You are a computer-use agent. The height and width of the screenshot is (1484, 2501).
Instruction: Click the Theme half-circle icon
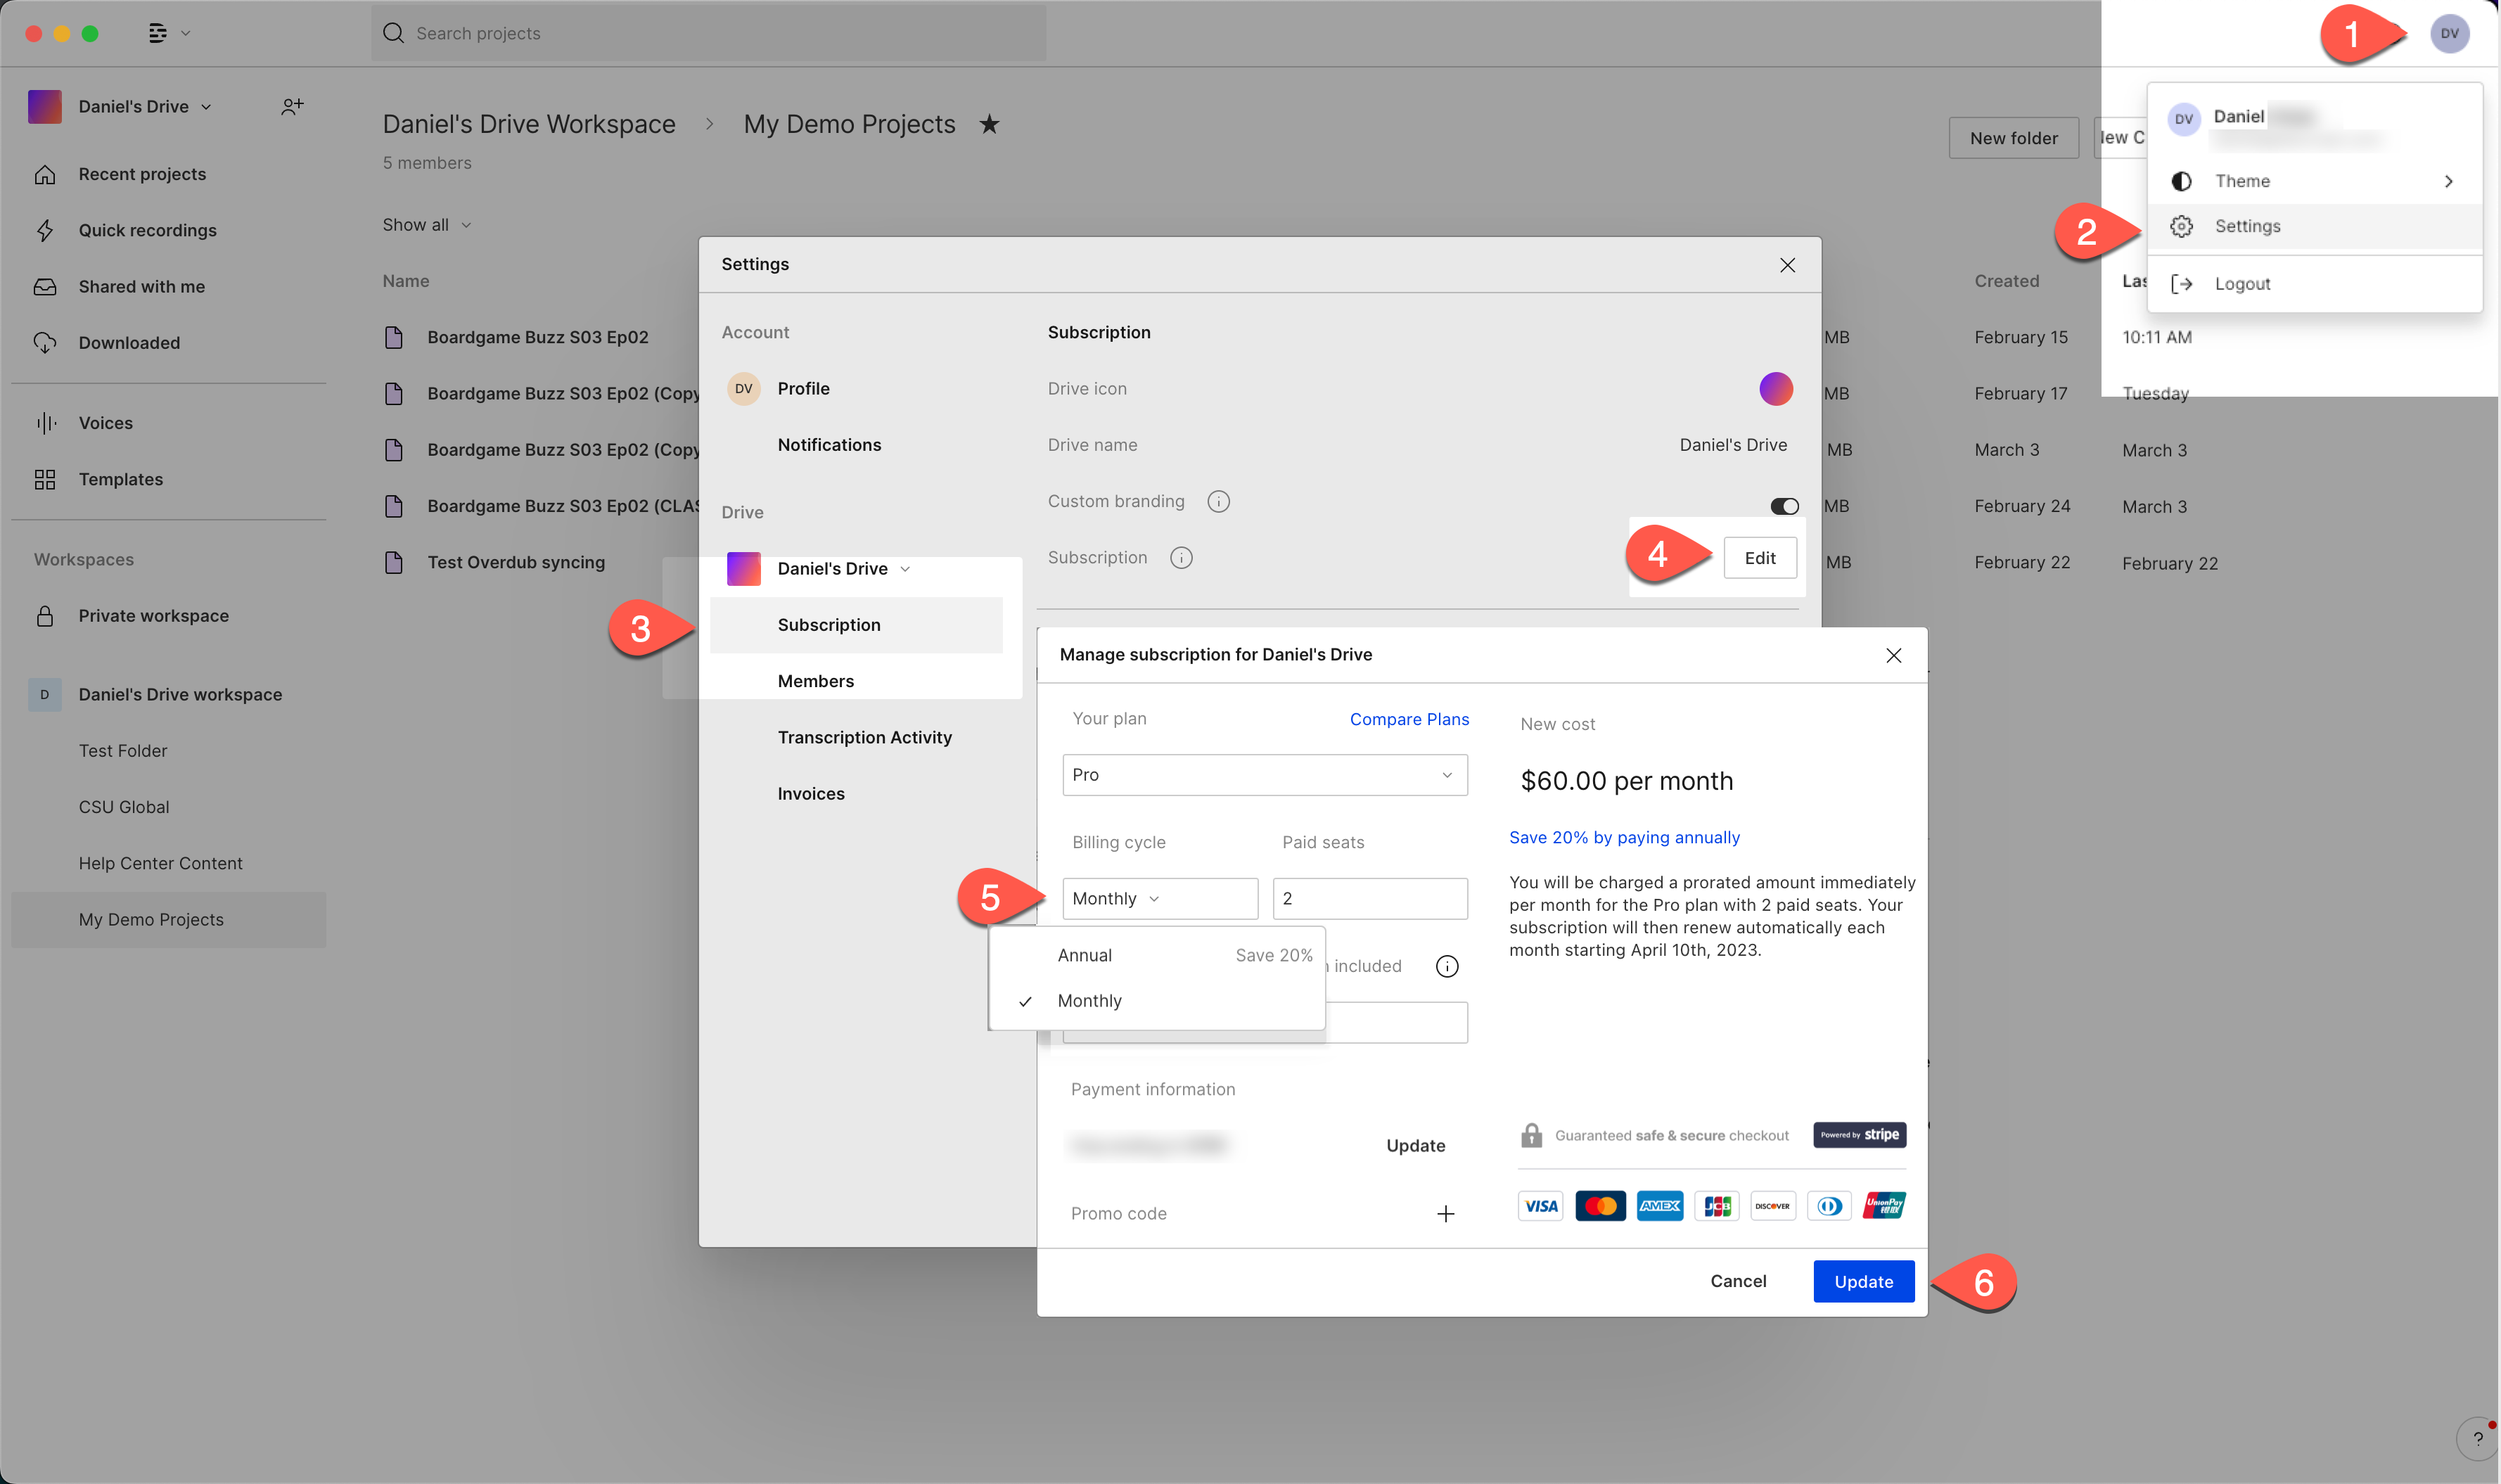click(x=2181, y=181)
